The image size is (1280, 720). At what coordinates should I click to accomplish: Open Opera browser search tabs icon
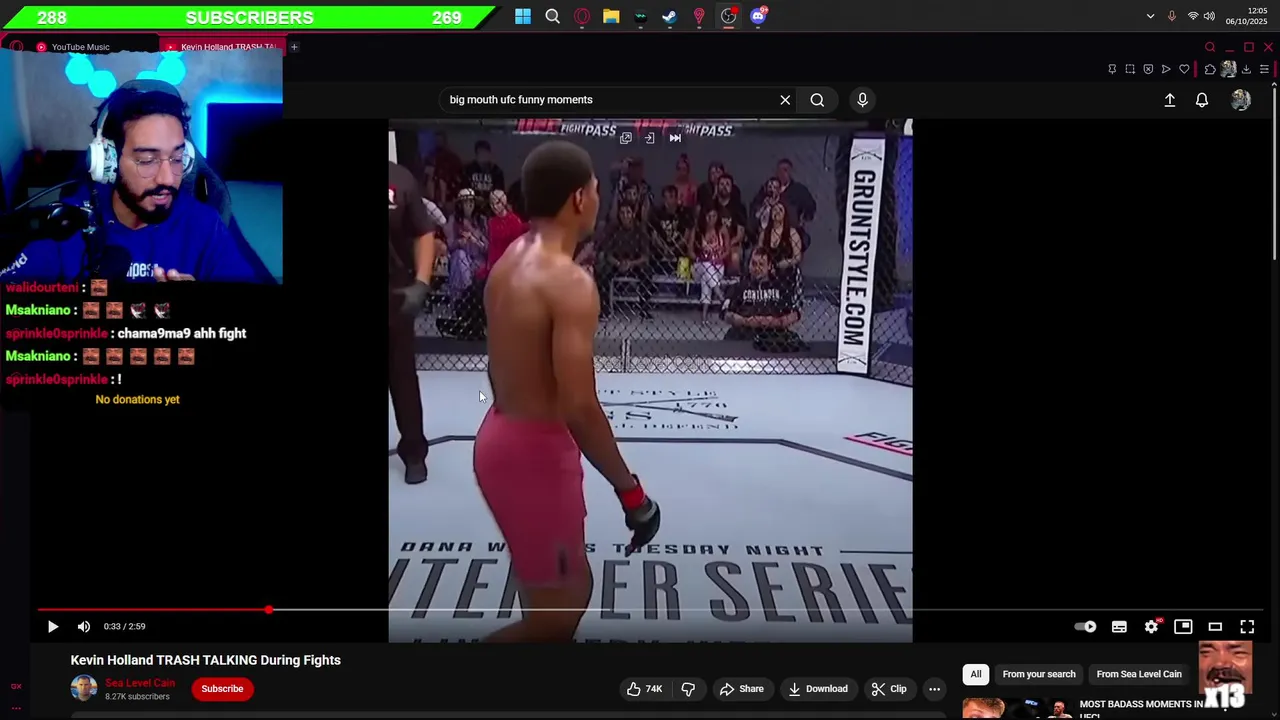coord(1210,47)
